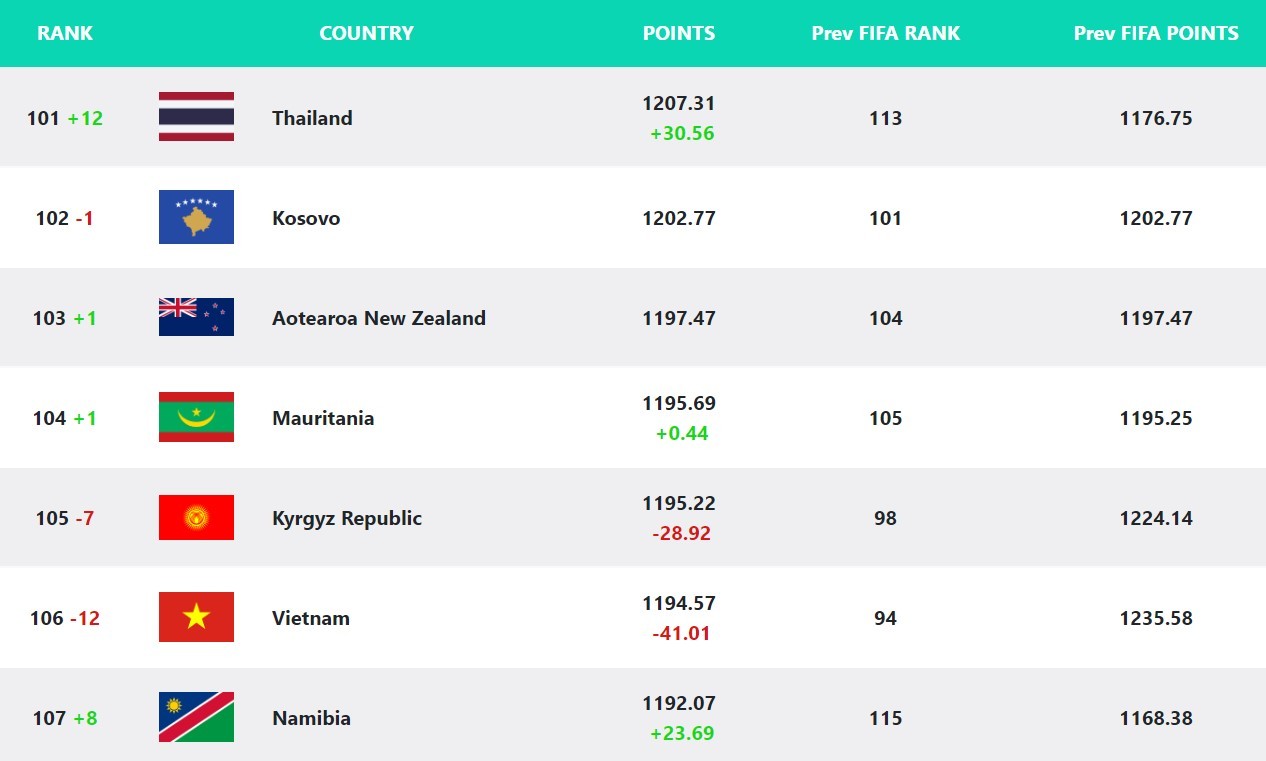
Task: Sort by the COUNTRY column header
Action: (366, 33)
